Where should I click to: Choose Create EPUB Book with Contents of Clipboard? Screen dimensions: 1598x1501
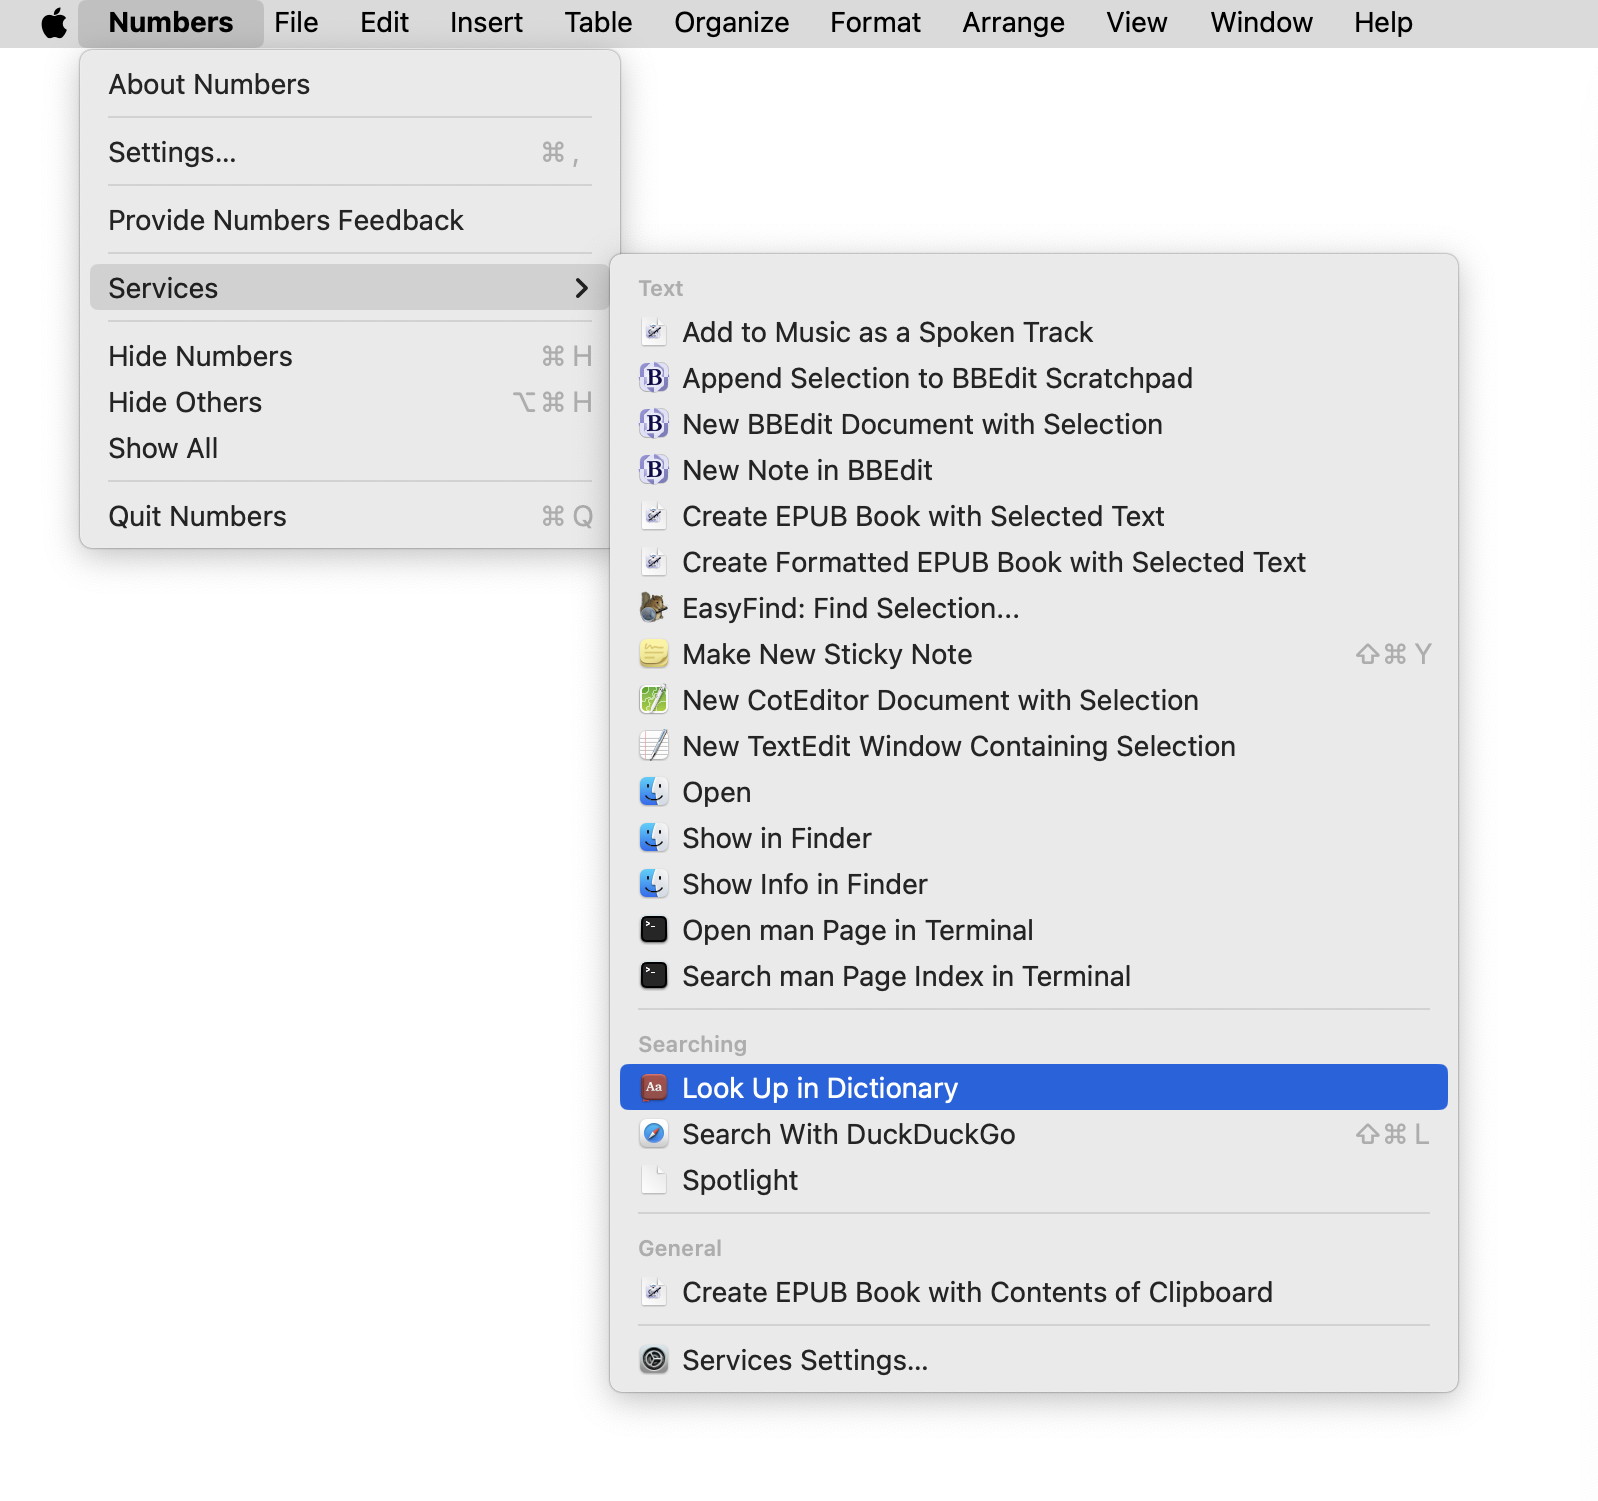[1034, 1292]
